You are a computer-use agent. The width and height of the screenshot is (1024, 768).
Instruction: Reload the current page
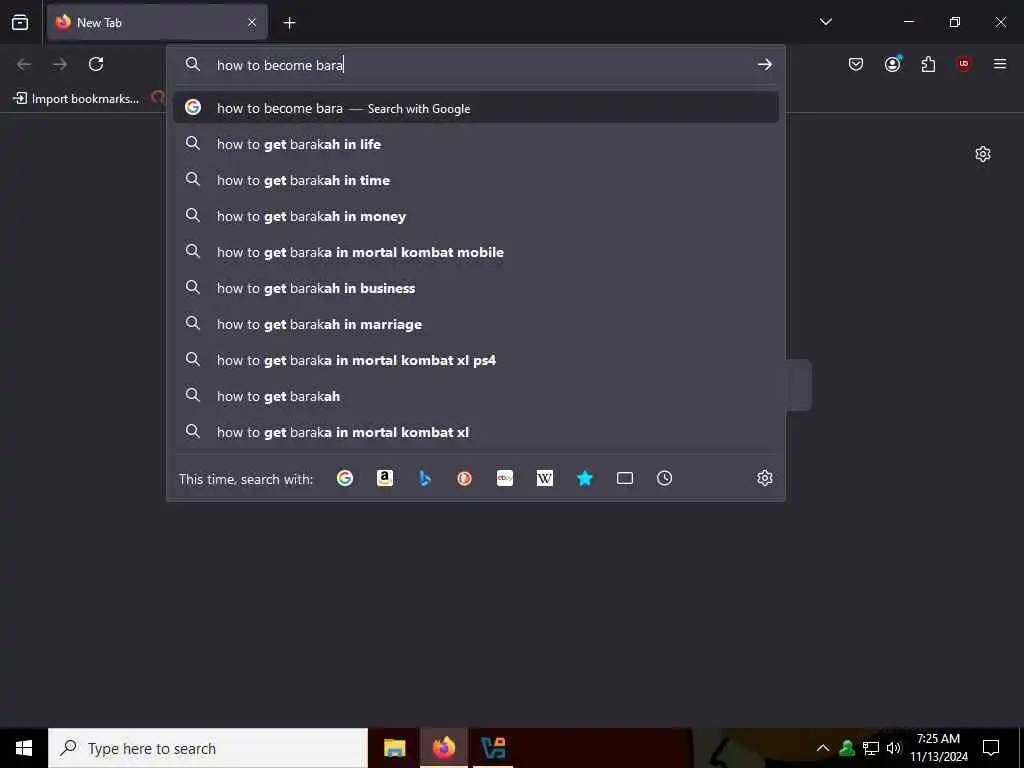(96, 64)
